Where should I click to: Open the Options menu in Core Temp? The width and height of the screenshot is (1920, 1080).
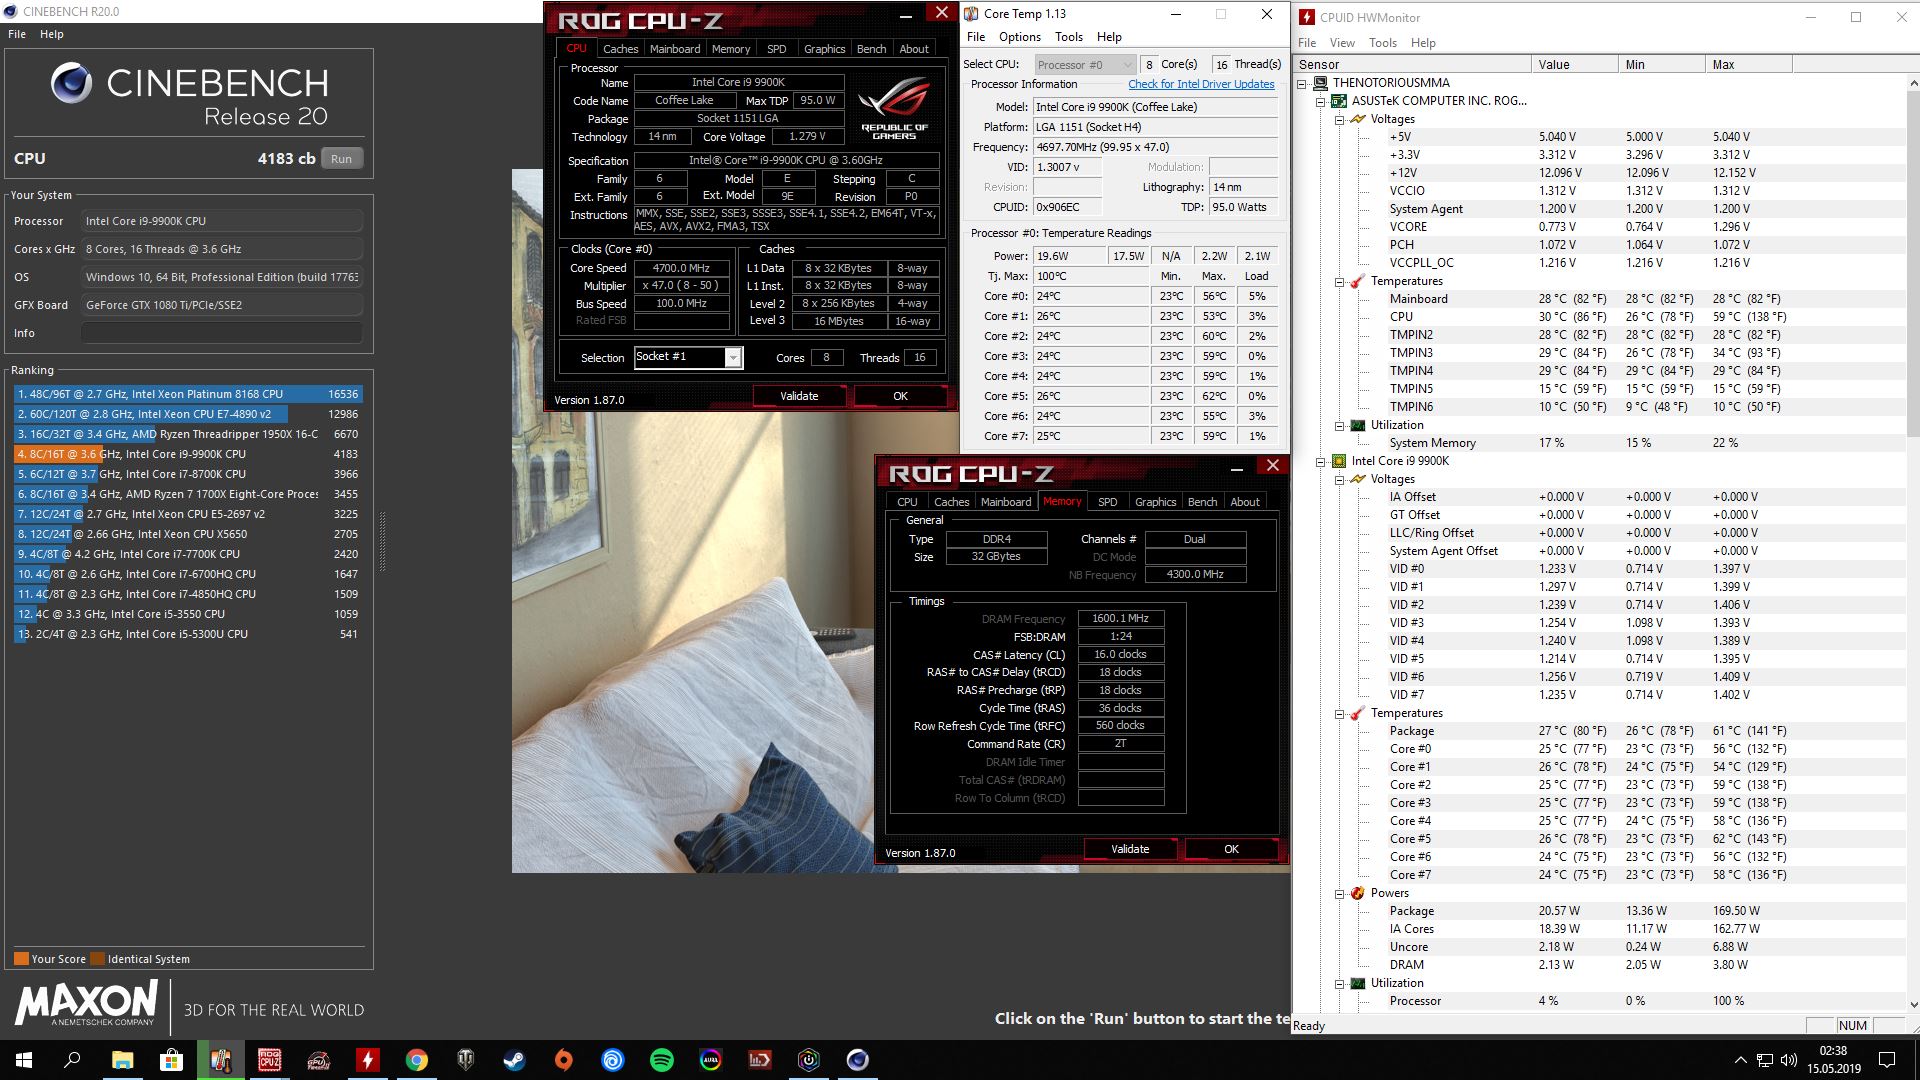click(x=1019, y=37)
